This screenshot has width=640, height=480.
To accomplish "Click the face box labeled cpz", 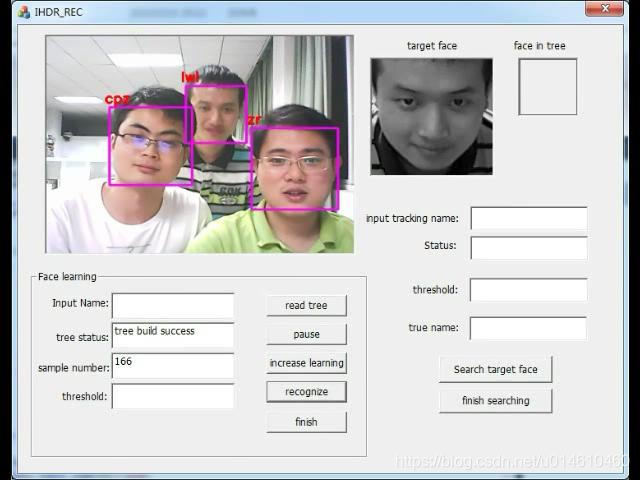I will click(150, 146).
